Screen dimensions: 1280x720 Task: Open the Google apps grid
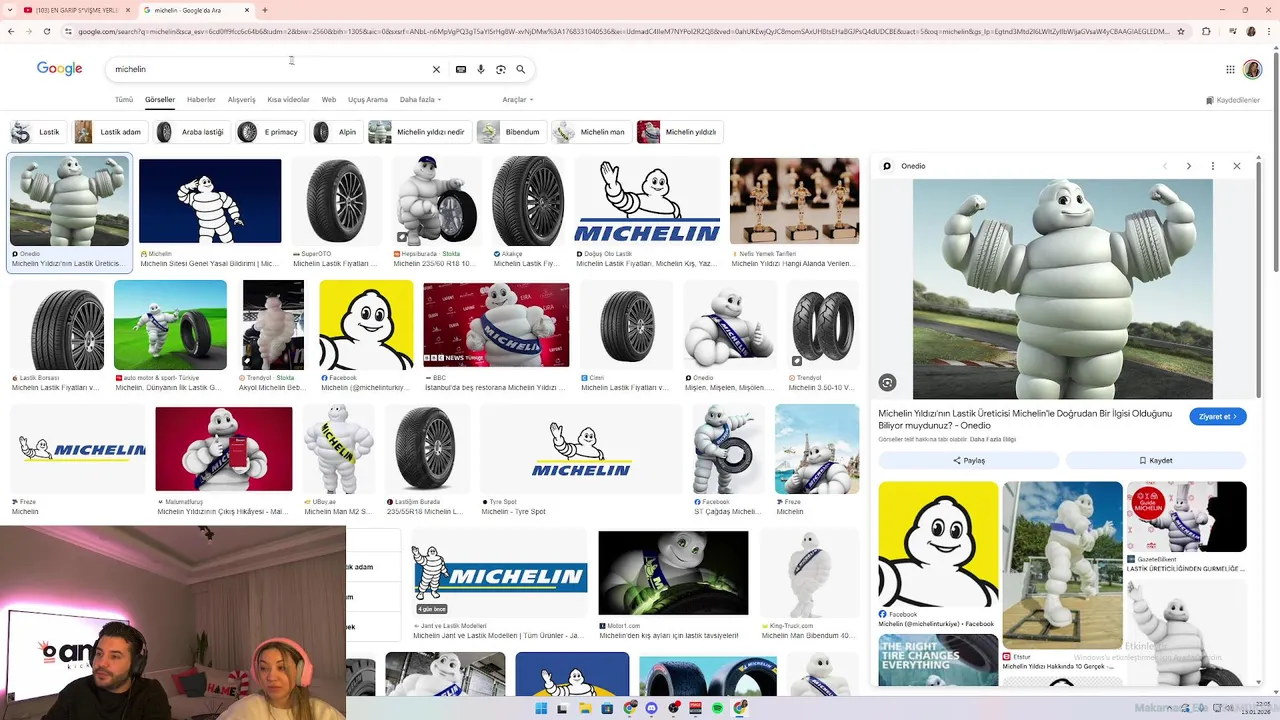point(1230,69)
